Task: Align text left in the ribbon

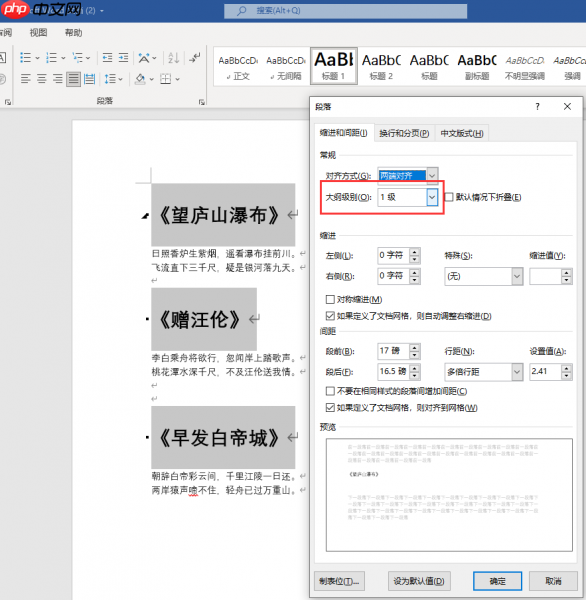Action: (26, 79)
